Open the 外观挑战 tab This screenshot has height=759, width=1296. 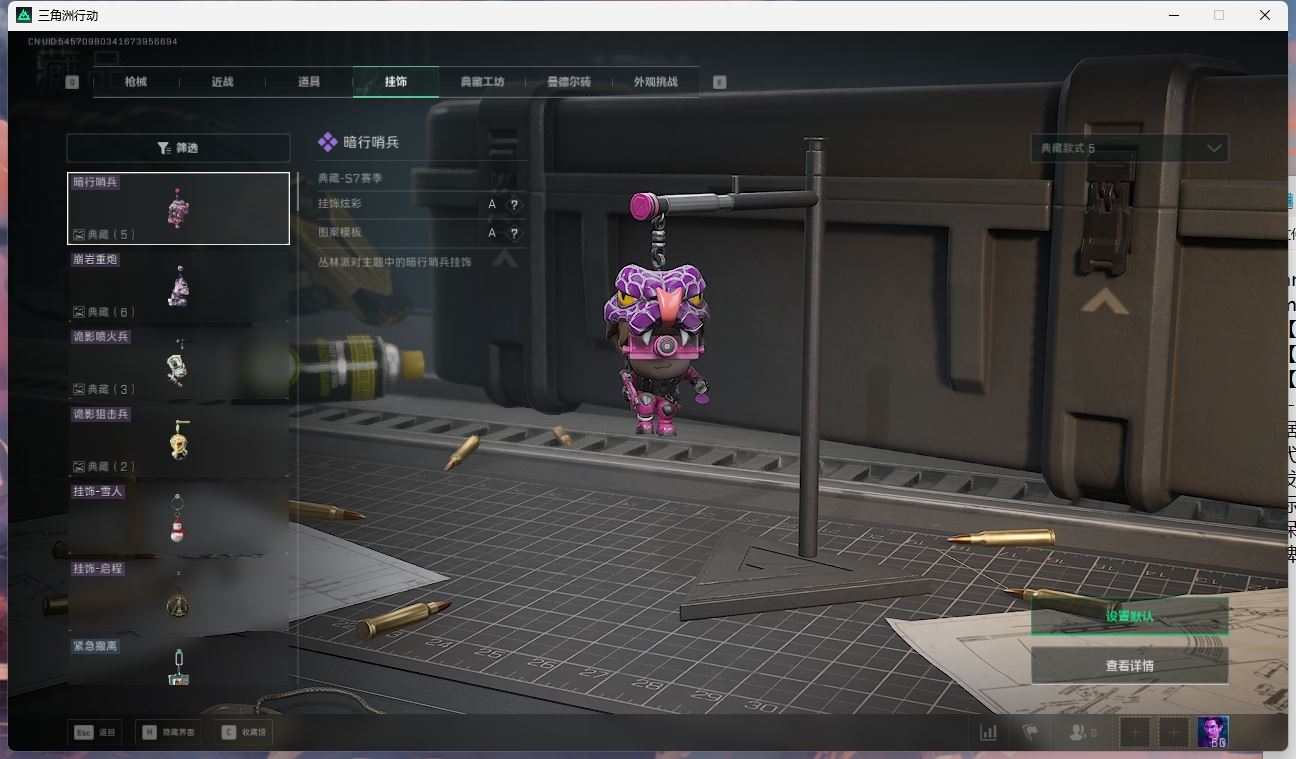pyautogui.click(x=655, y=82)
